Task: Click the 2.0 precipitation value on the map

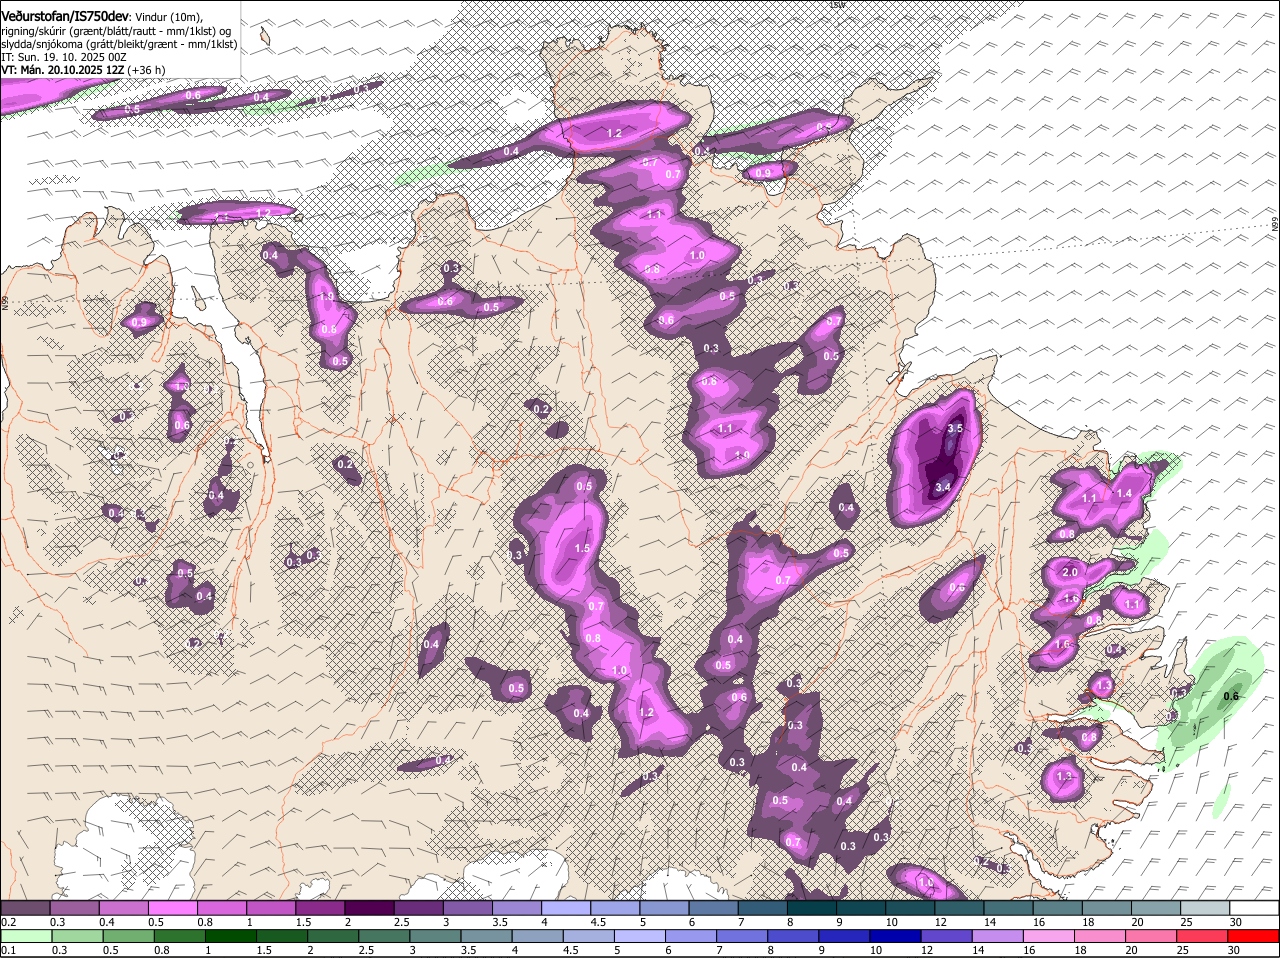Action: pos(1070,572)
